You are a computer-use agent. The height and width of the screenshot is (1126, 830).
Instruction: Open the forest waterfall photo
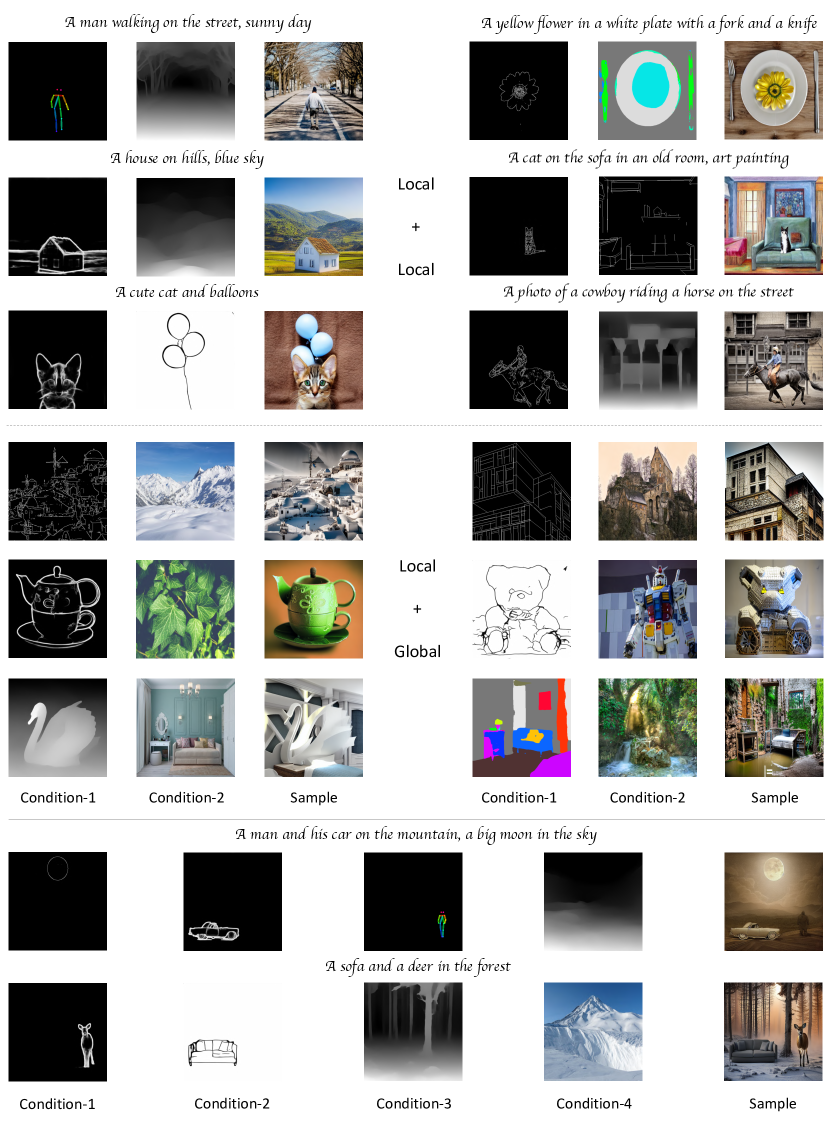(x=648, y=727)
